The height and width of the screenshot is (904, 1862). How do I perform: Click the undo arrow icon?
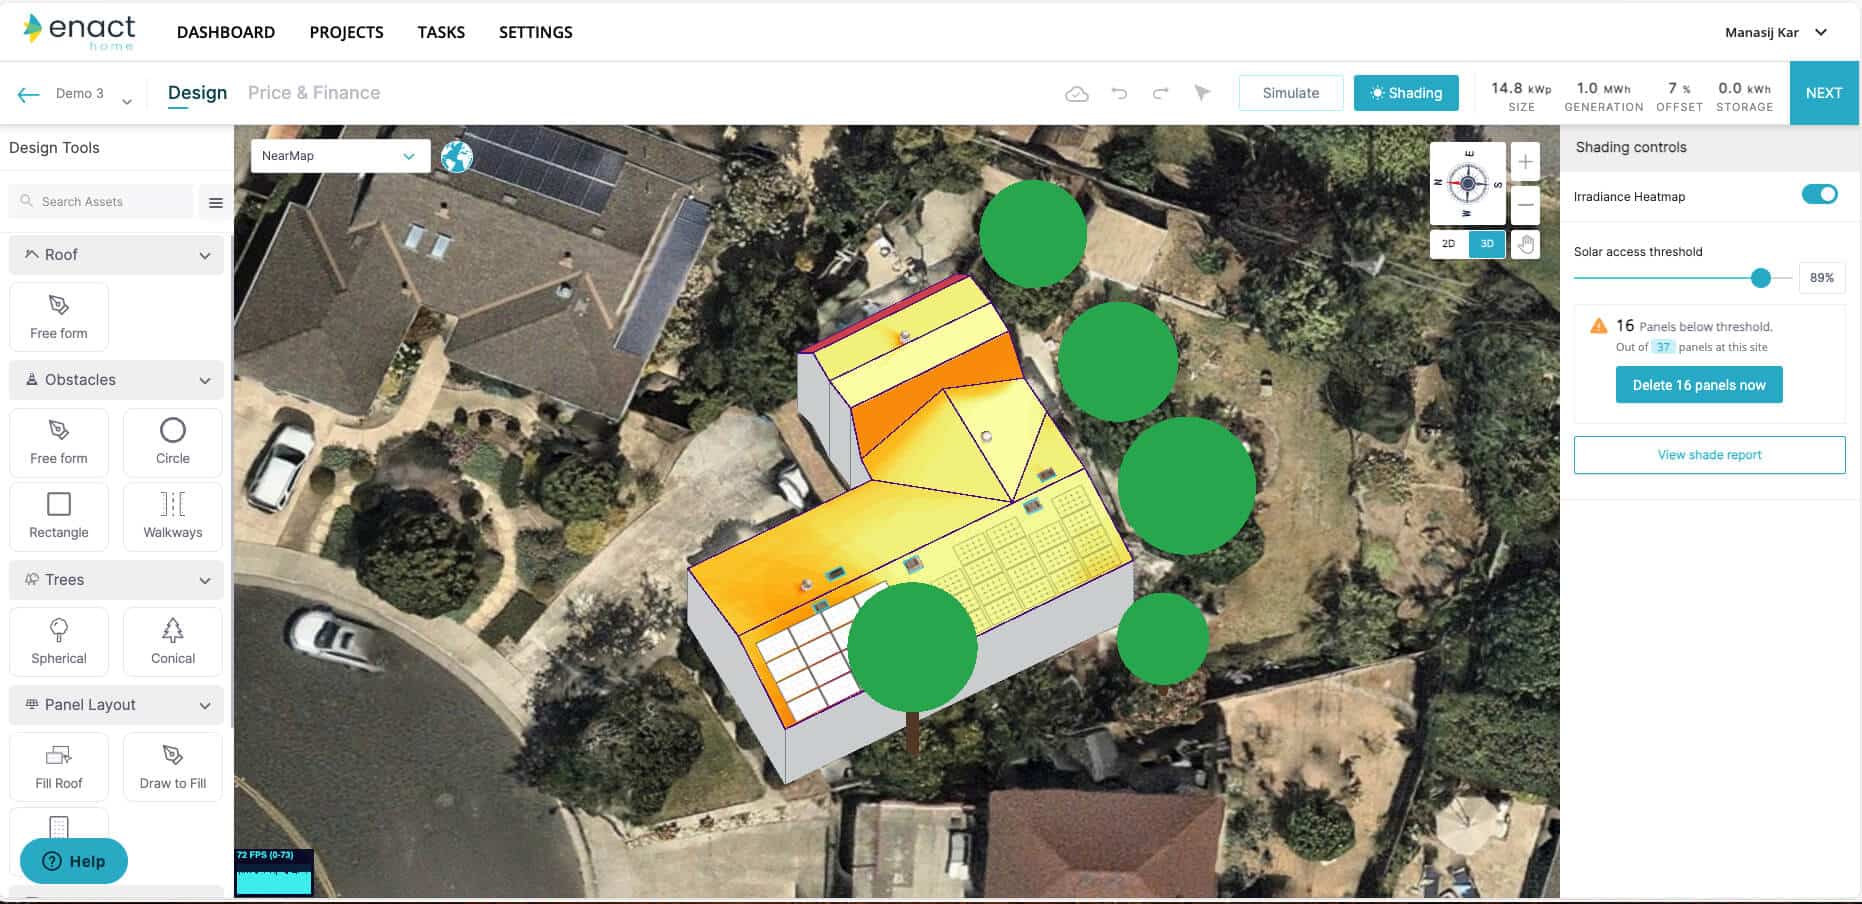tap(1119, 93)
